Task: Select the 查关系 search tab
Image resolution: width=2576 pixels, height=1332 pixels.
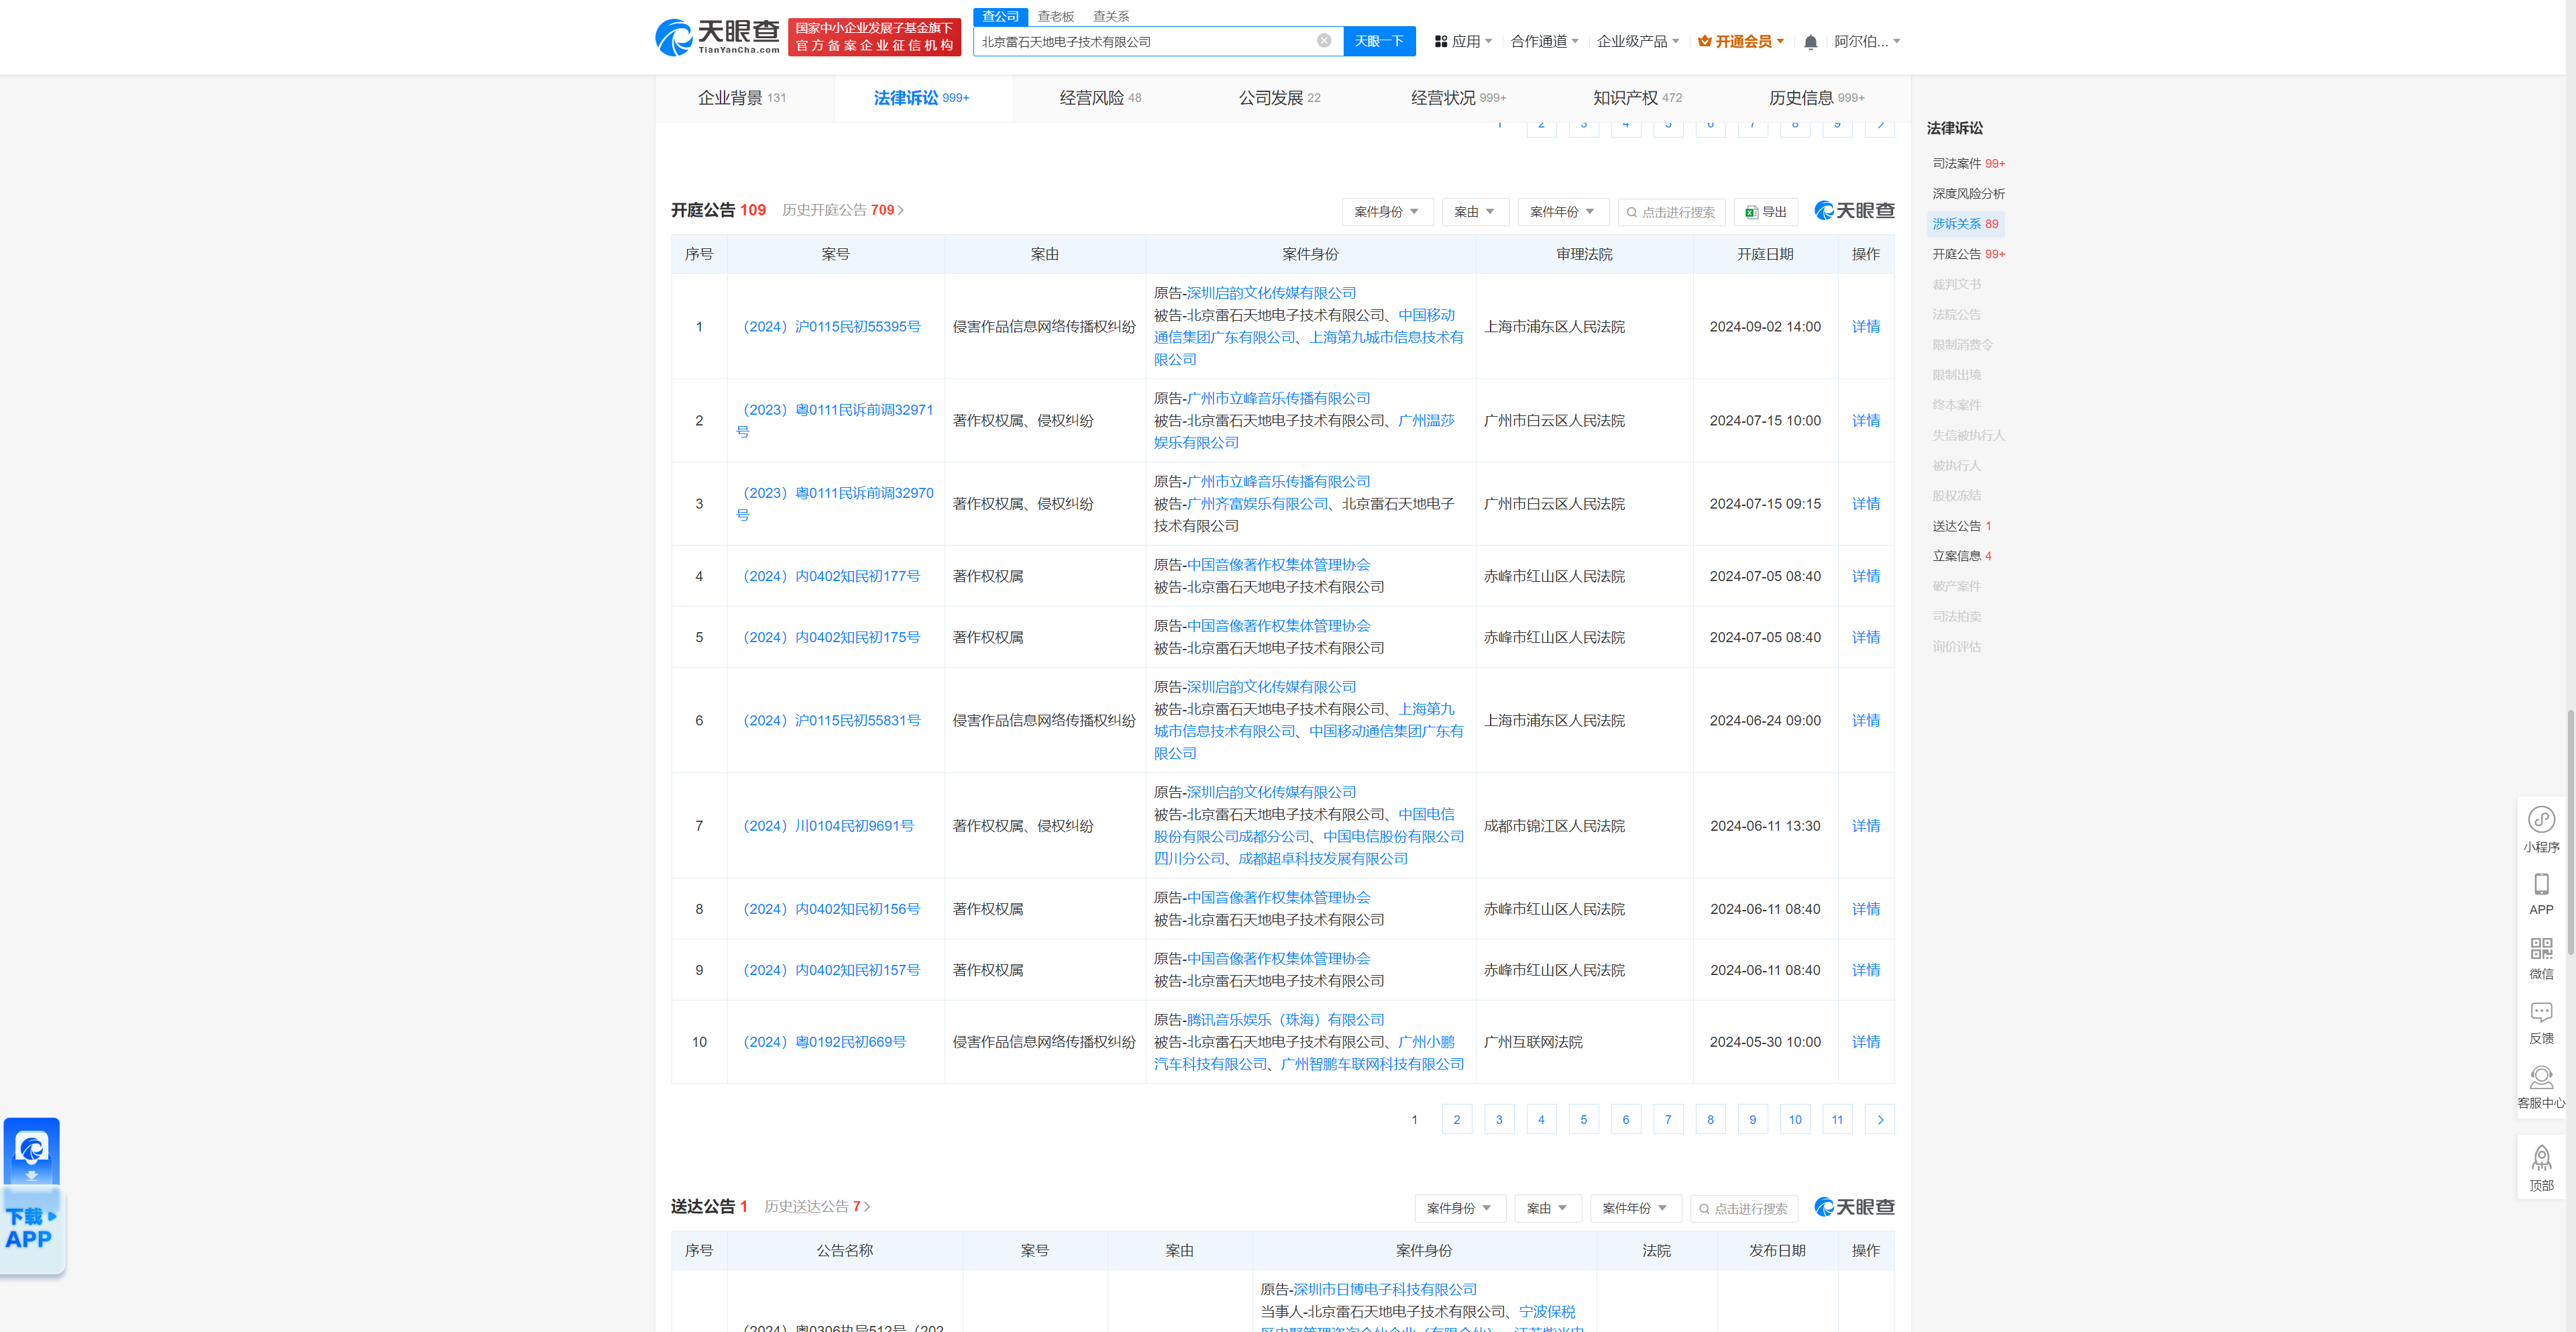Action: point(1110,16)
